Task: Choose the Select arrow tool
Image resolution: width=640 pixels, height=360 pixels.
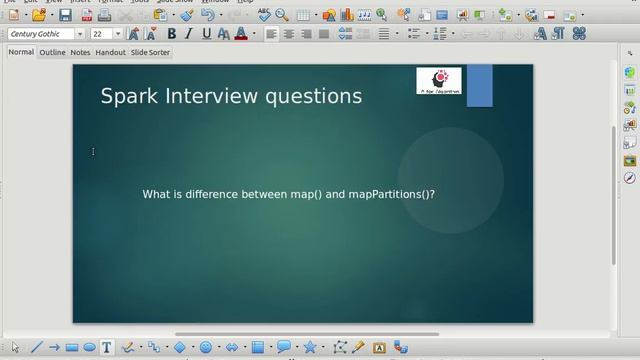Action: click(x=16, y=347)
